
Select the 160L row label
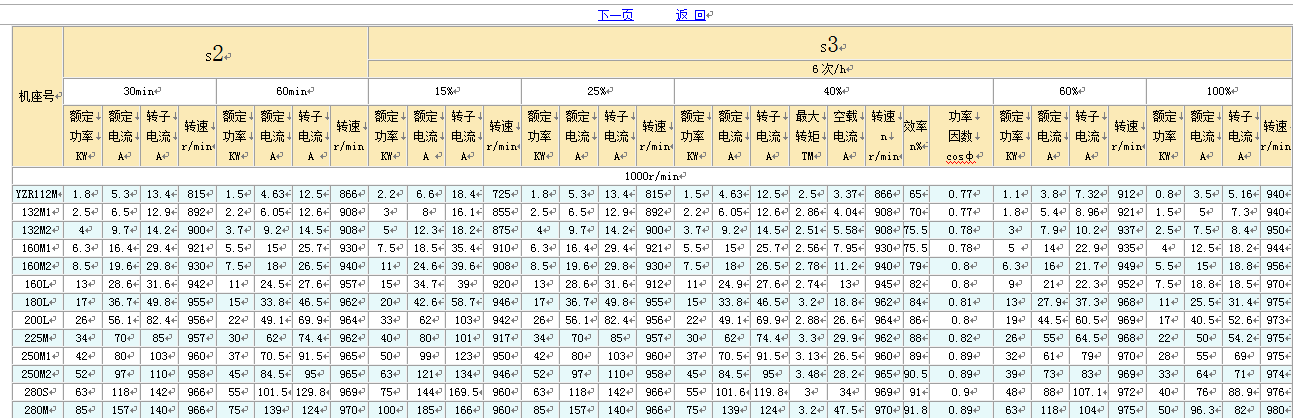coord(38,283)
